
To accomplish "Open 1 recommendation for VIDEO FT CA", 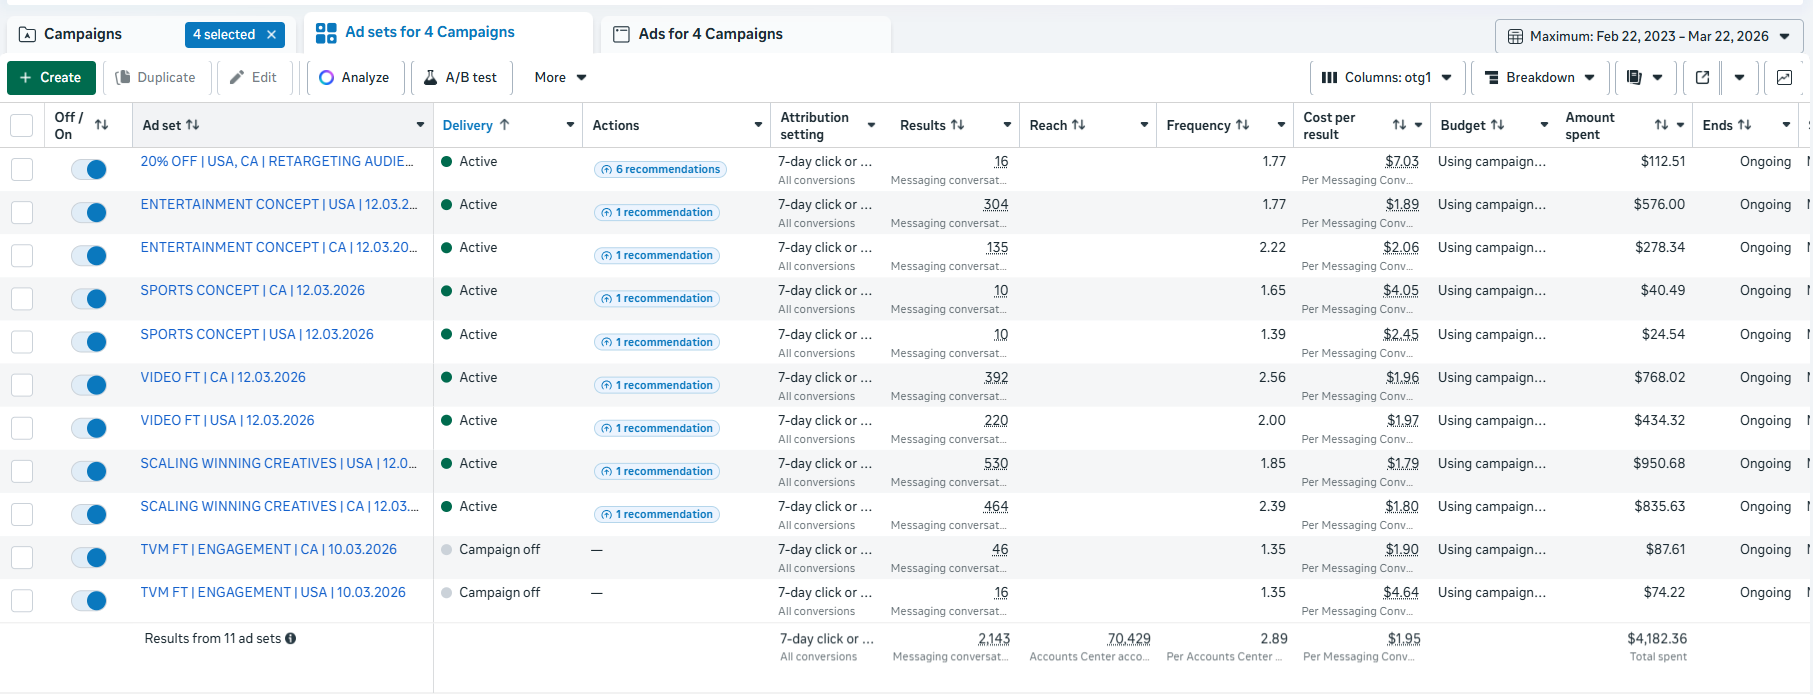I will coord(657,386).
